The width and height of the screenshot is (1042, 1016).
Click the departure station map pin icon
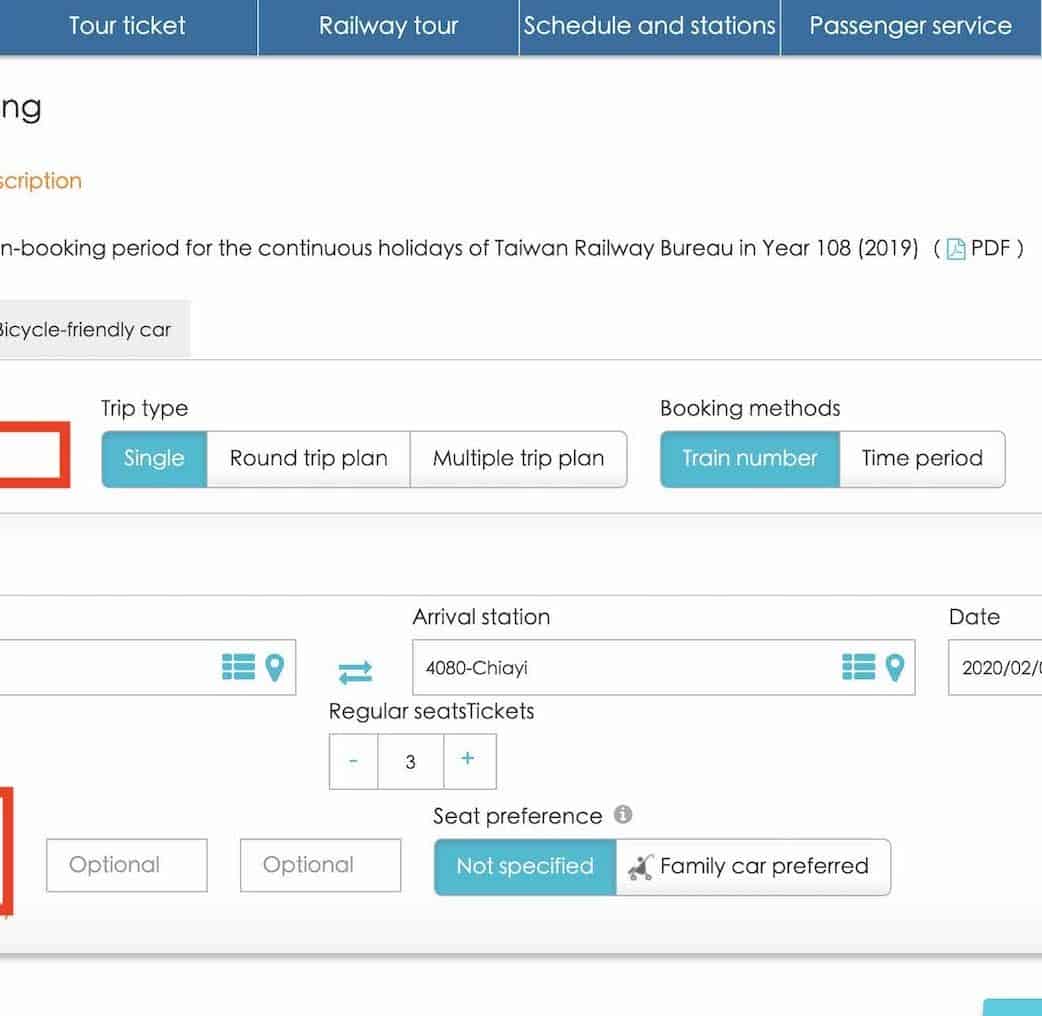point(274,667)
